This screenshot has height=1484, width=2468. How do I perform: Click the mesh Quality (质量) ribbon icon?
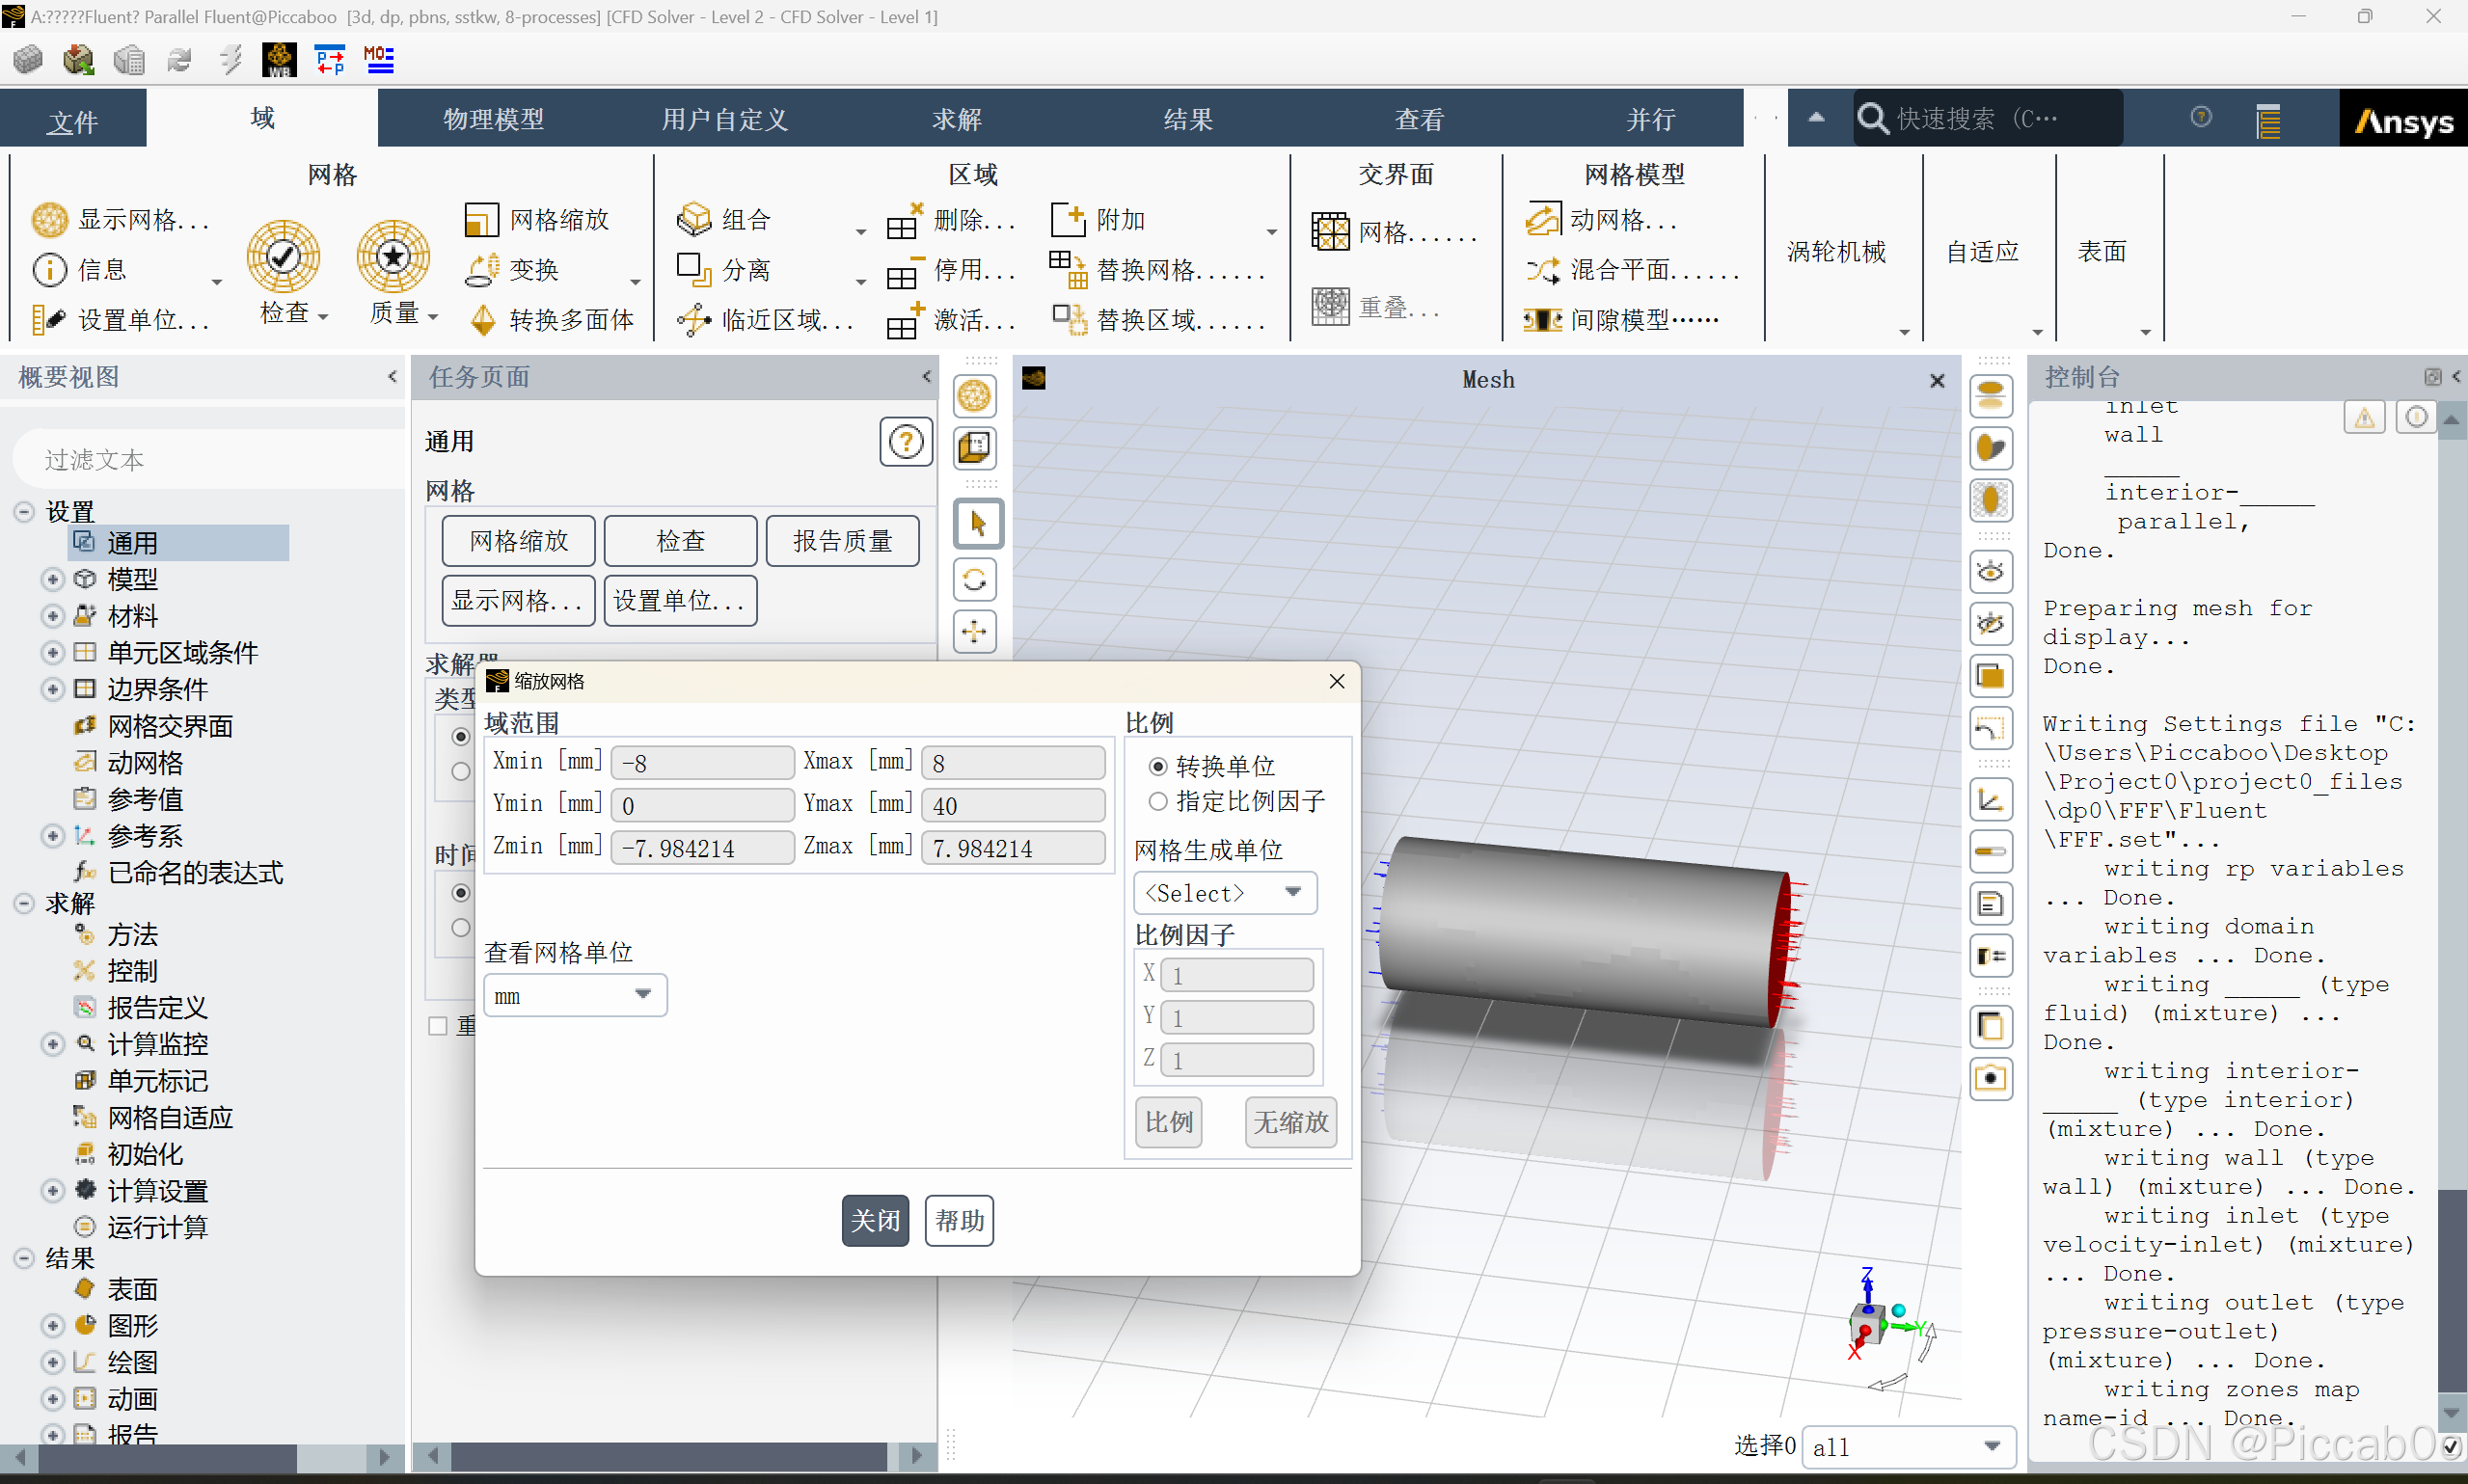pos(393,258)
